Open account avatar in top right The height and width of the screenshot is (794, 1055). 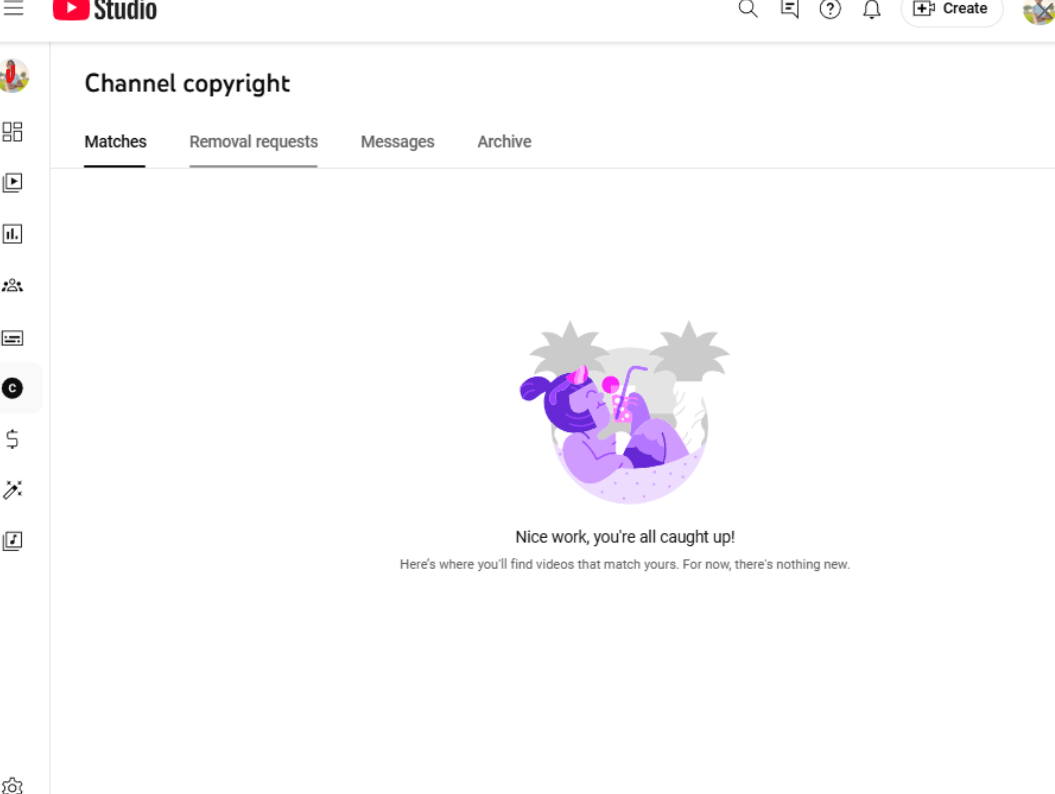[1039, 10]
